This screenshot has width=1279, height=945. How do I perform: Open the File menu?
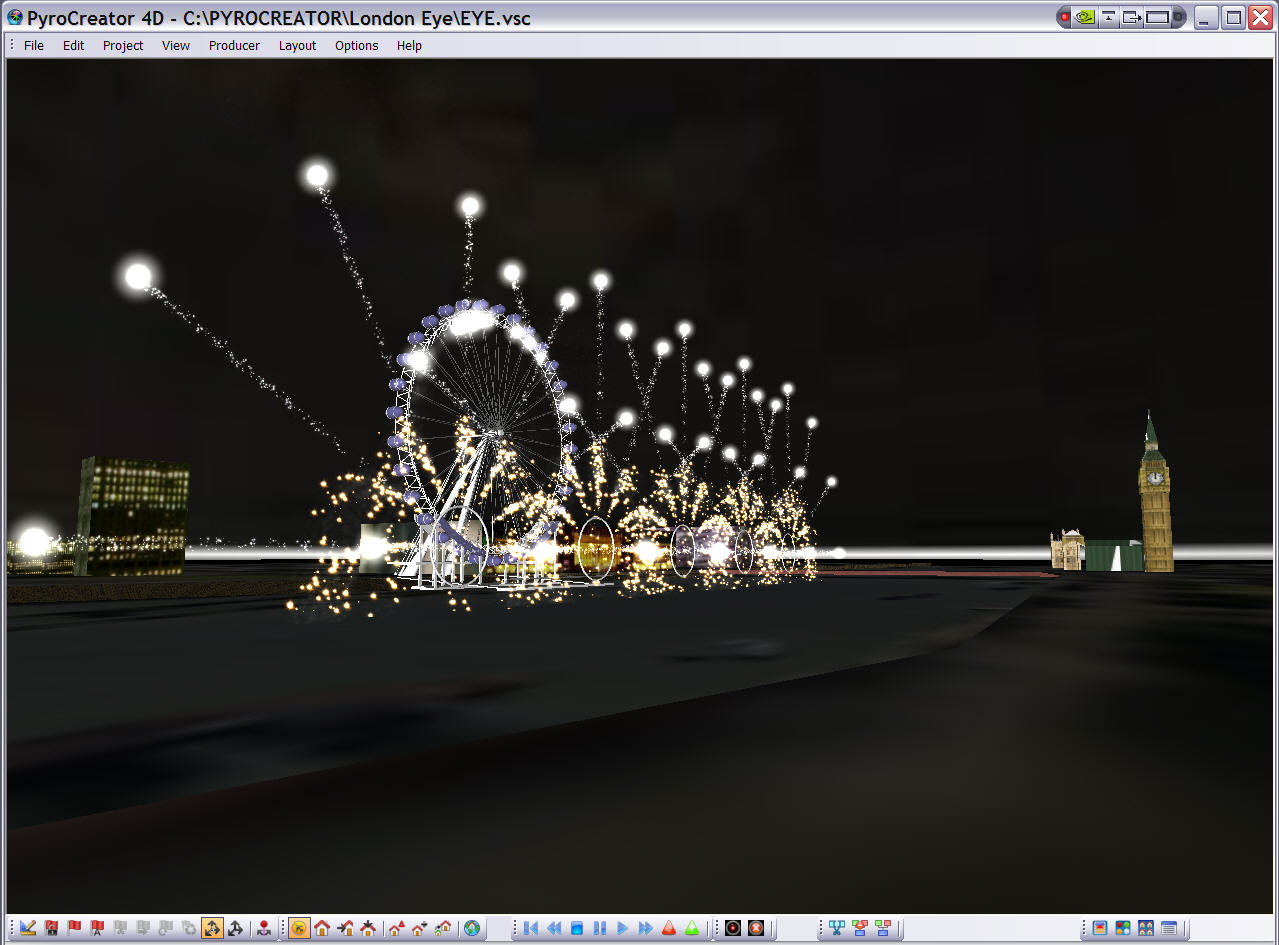[x=34, y=45]
